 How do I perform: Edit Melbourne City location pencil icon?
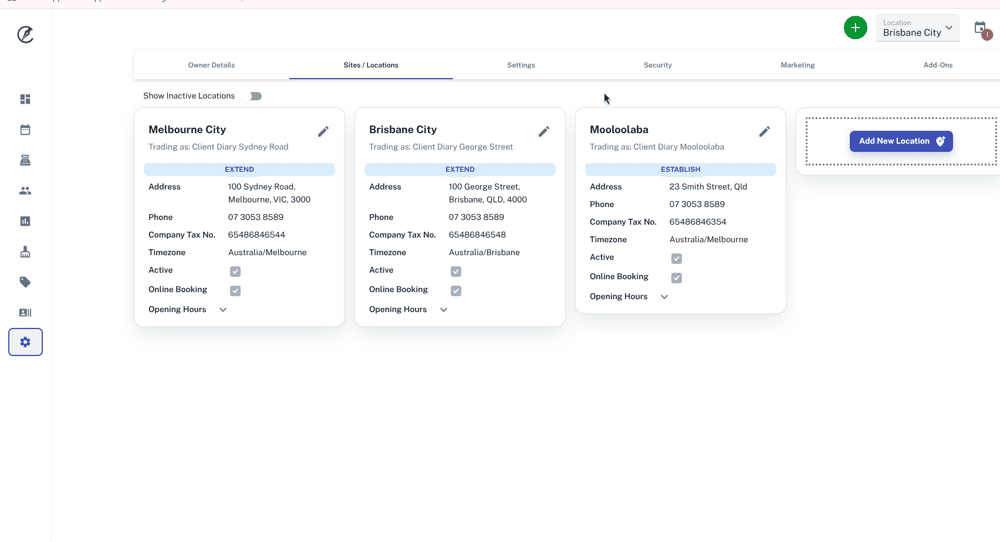323,132
